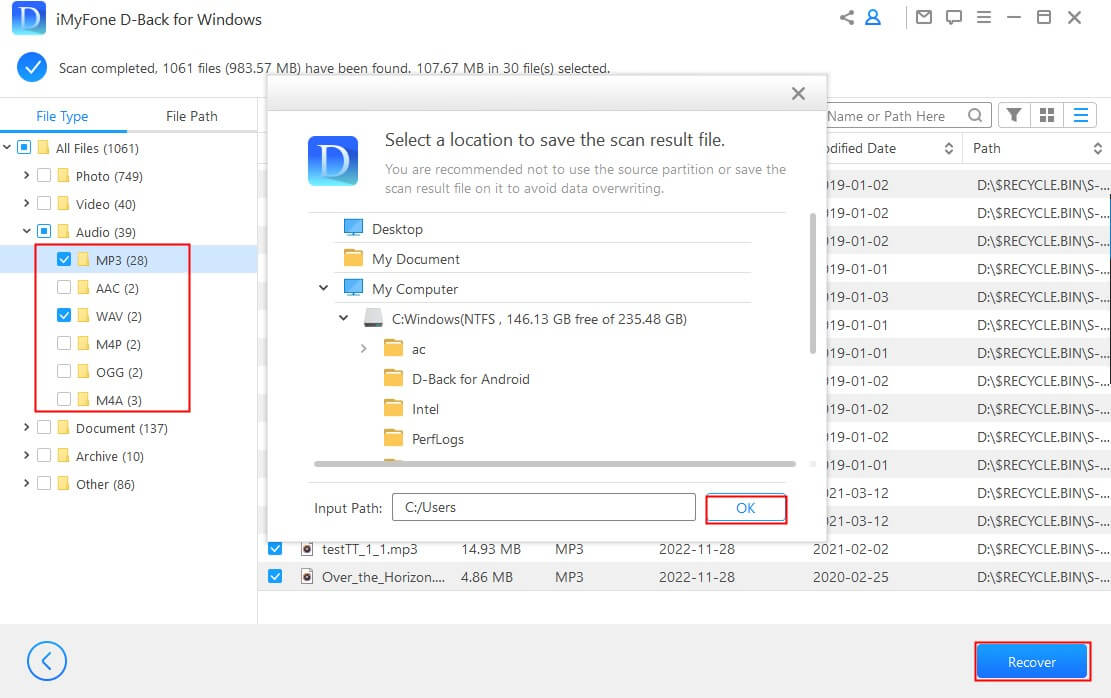The width and height of the screenshot is (1111, 698).
Task: Click the share icon in title bar
Action: click(847, 18)
